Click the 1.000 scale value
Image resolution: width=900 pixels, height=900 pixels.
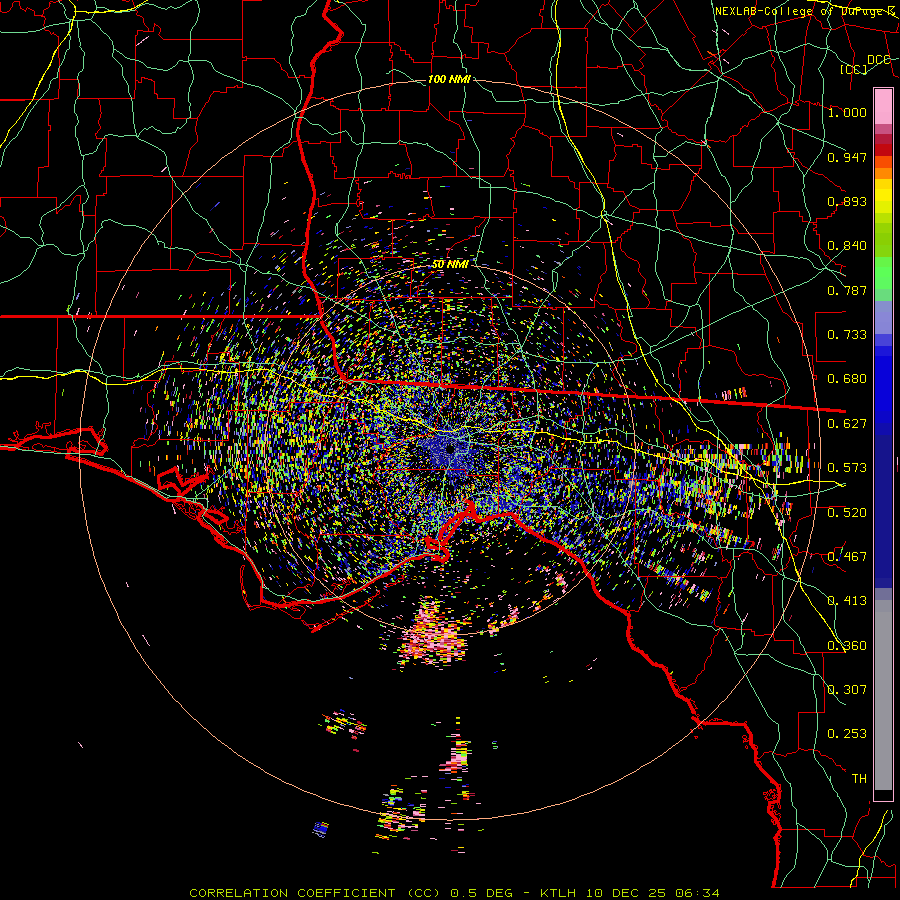(x=847, y=112)
